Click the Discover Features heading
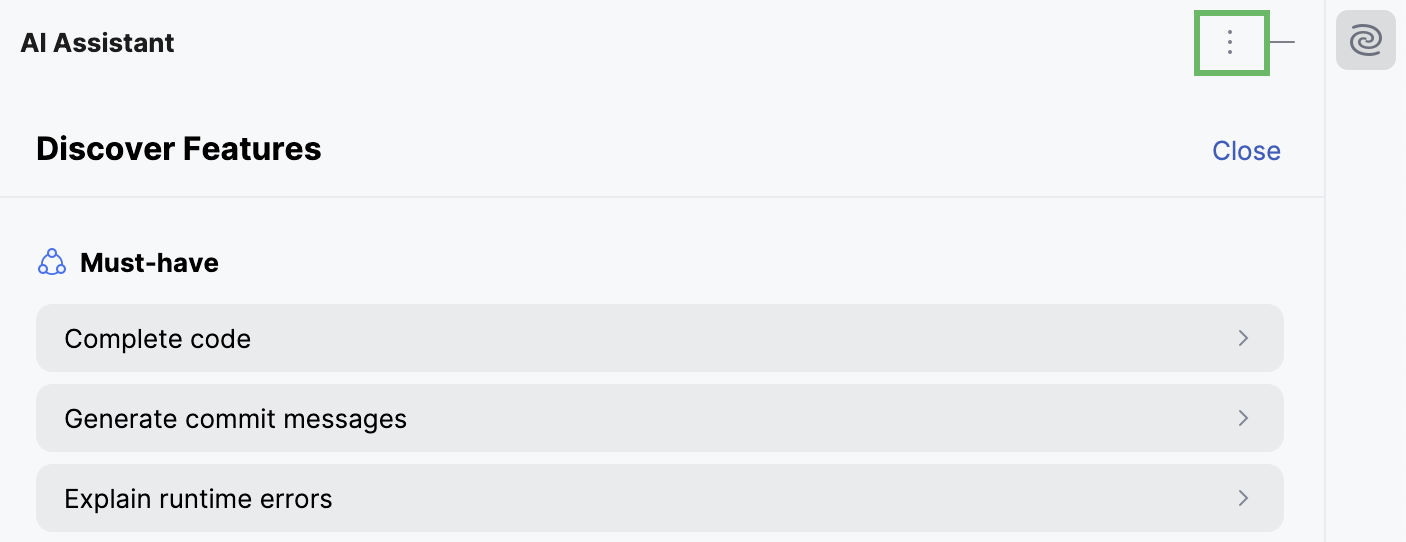The width and height of the screenshot is (1406, 542). coord(179,149)
